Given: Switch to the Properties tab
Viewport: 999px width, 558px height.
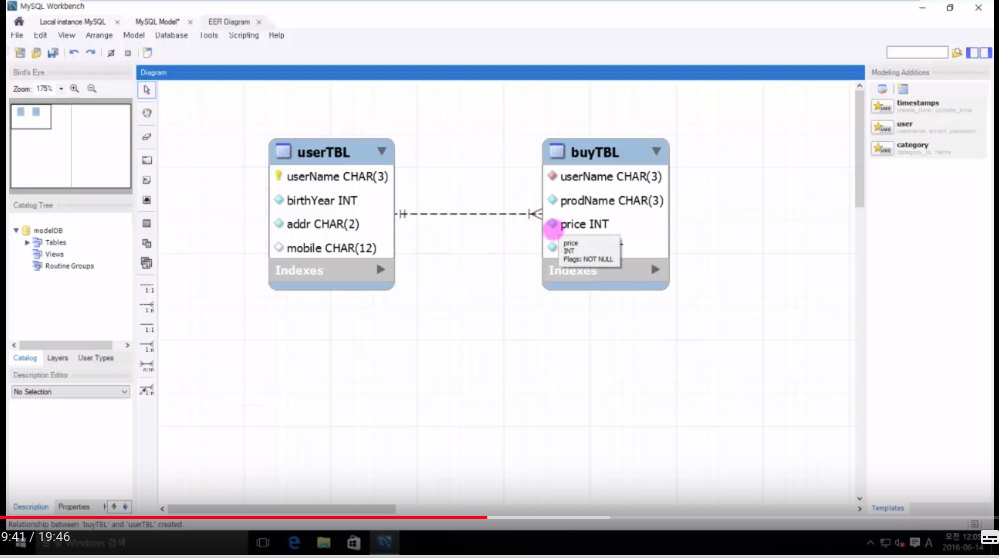Looking at the screenshot, I should [74, 507].
